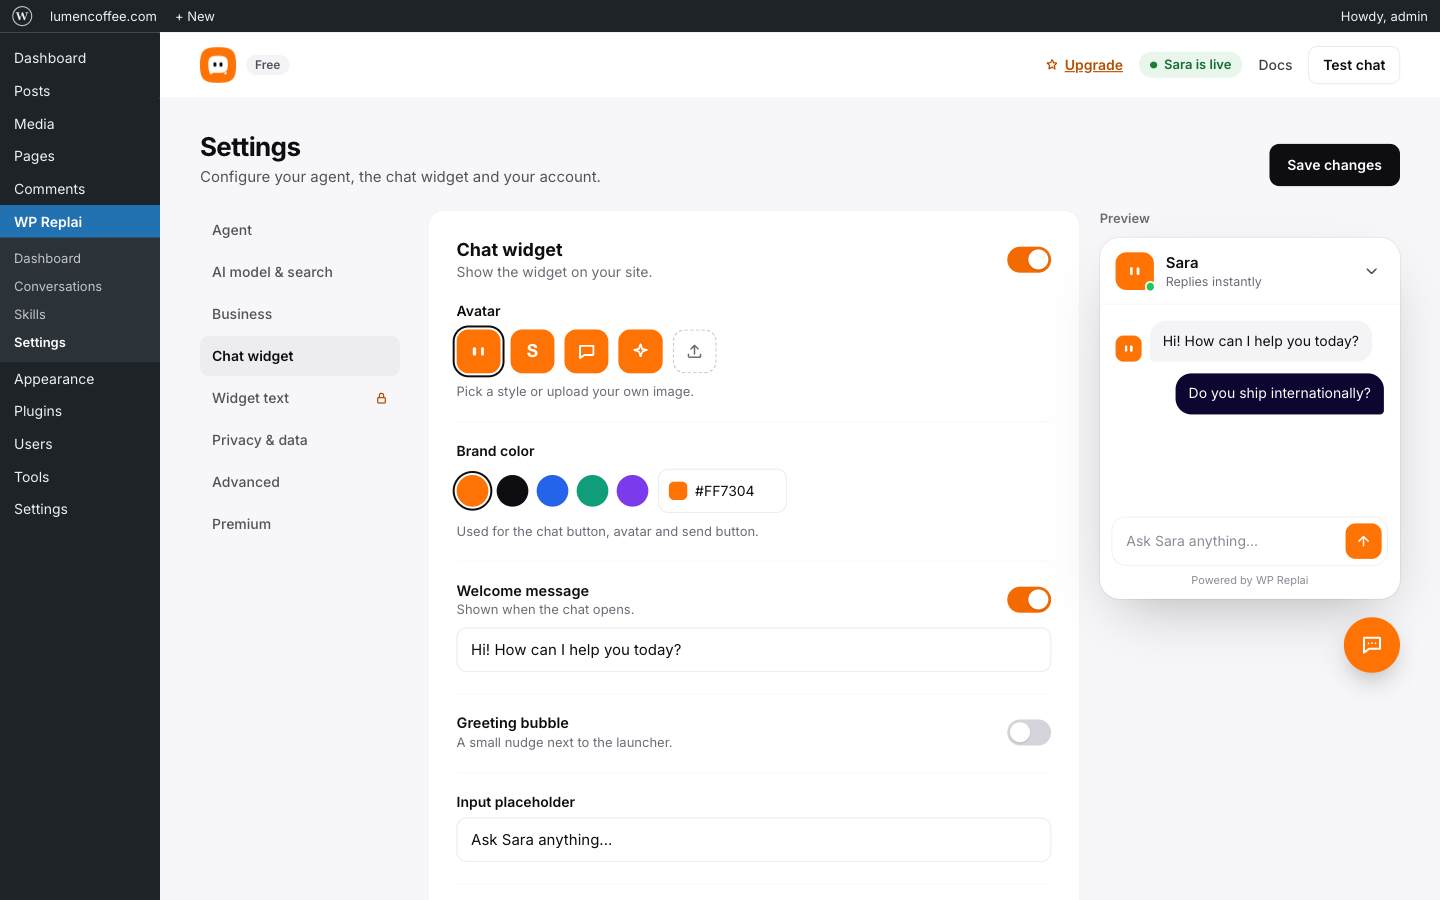Open the floating chat launcher button

coord(1371,645)
